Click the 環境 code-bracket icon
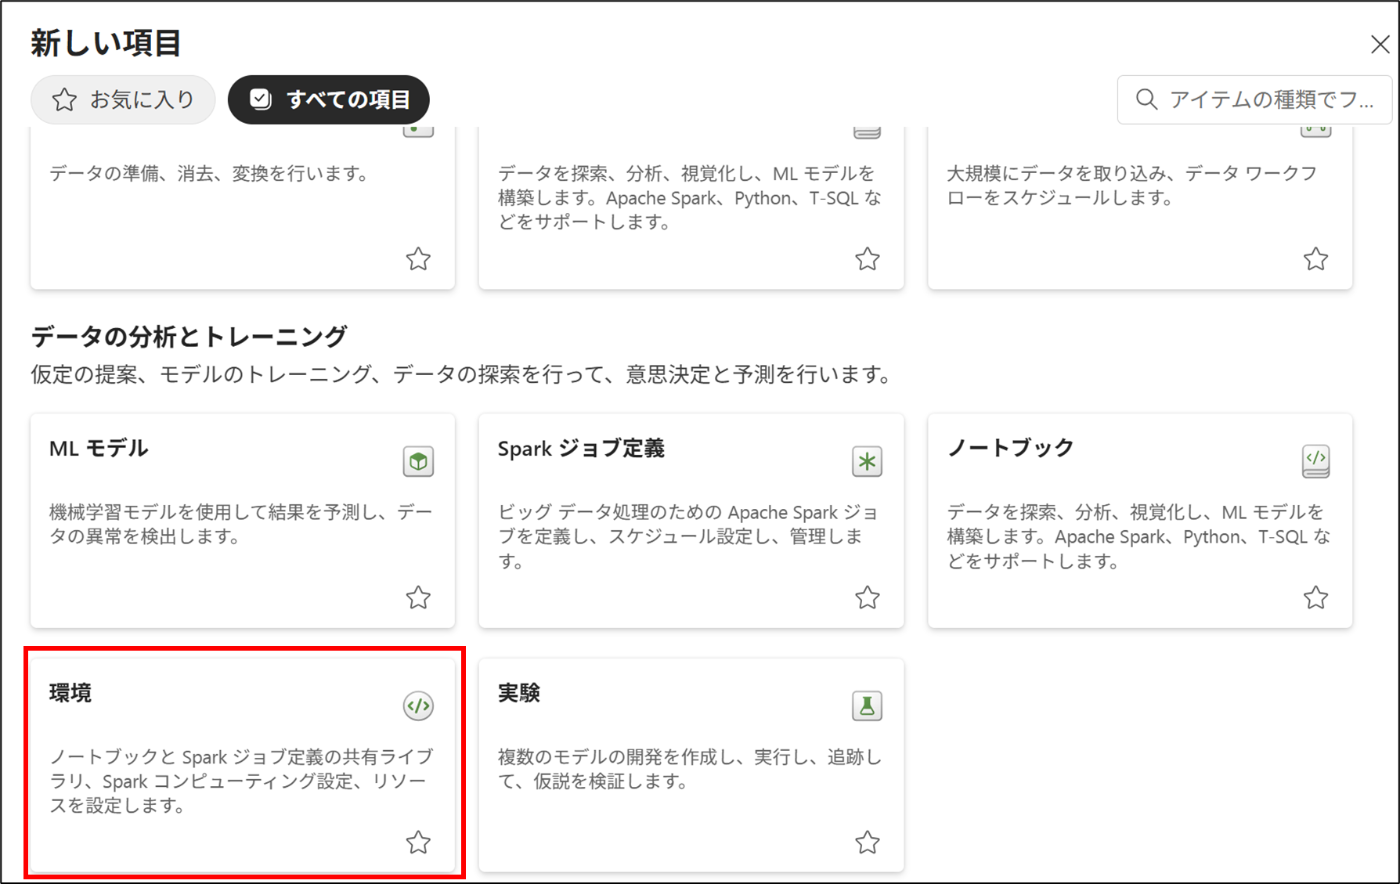 (418, 705)
